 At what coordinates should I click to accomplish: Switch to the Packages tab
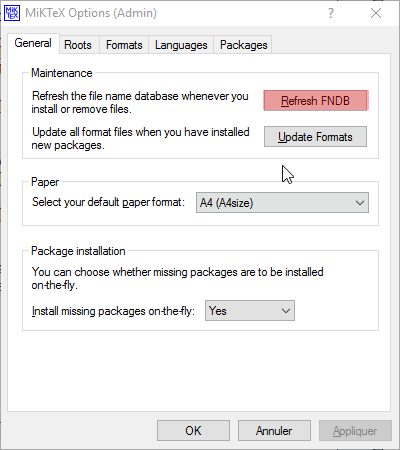tap(244, 45)
